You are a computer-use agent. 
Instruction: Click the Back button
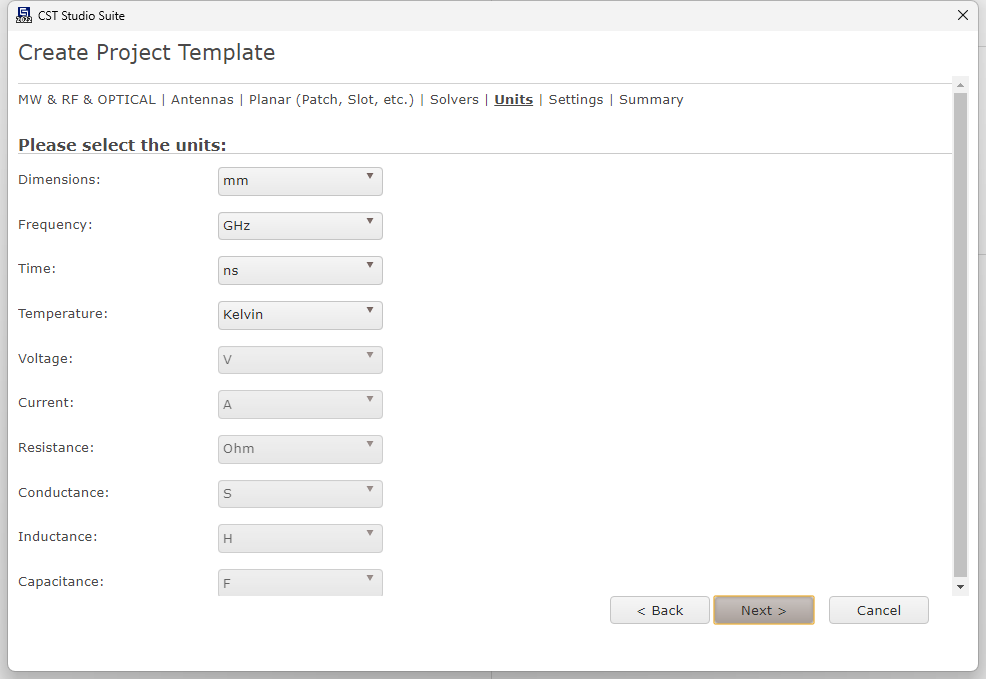tap(660, 610)
